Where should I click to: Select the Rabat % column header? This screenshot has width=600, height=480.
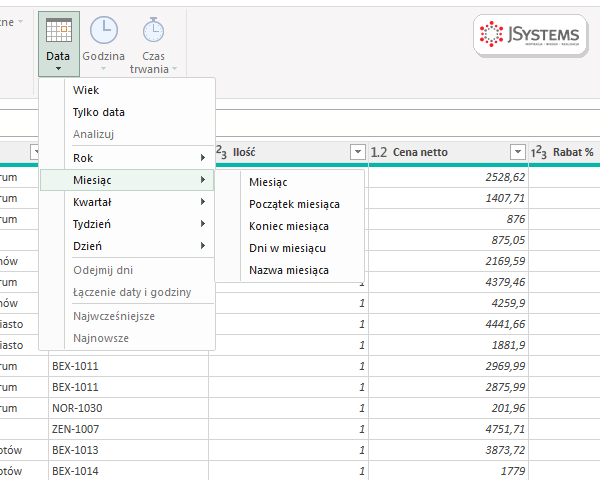click(564, 152)
